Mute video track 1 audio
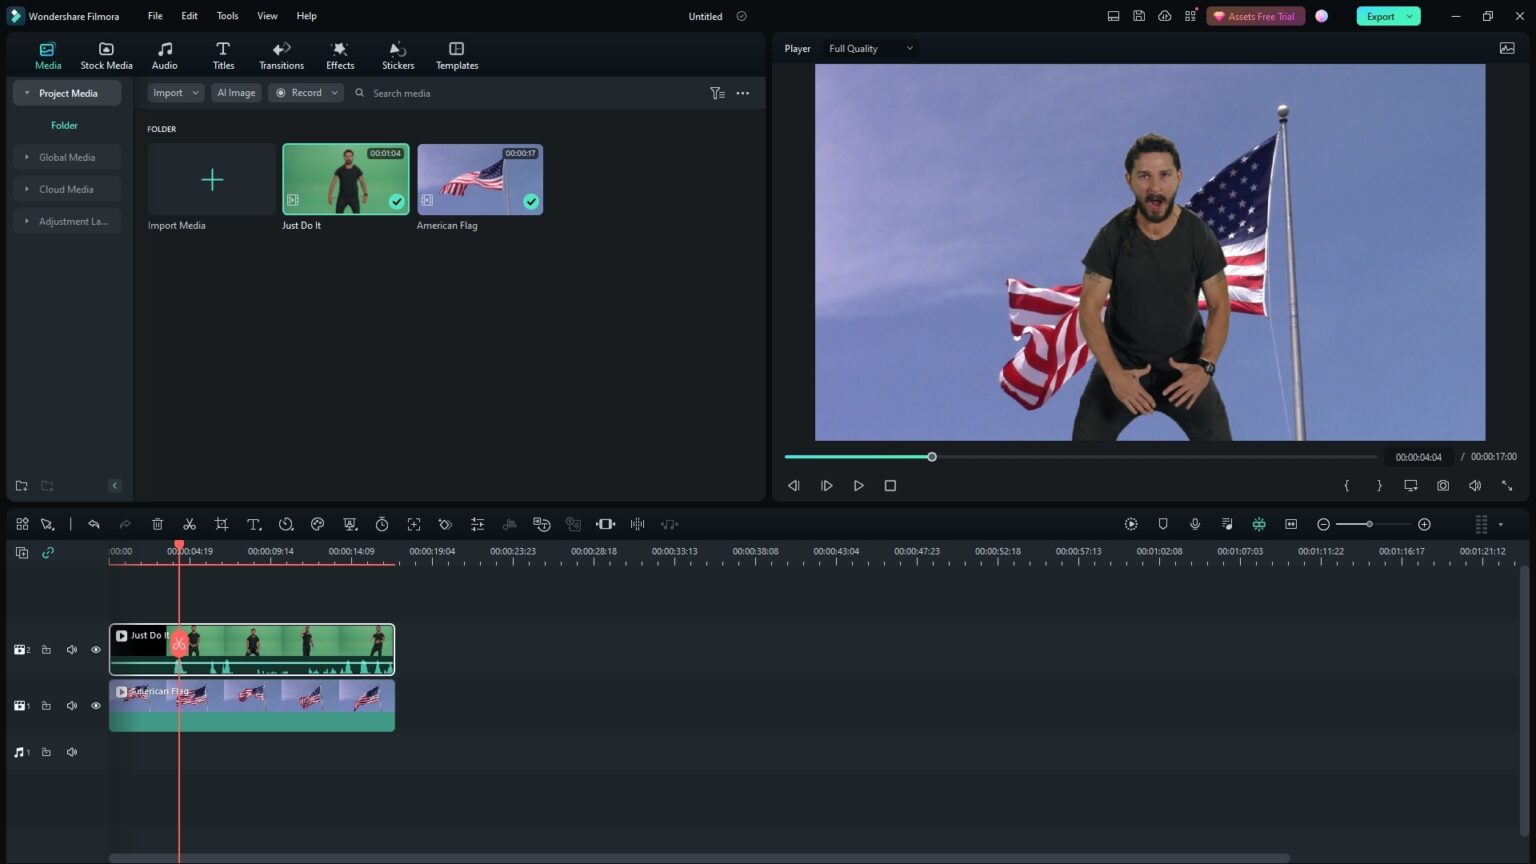 tap(72, 706)
